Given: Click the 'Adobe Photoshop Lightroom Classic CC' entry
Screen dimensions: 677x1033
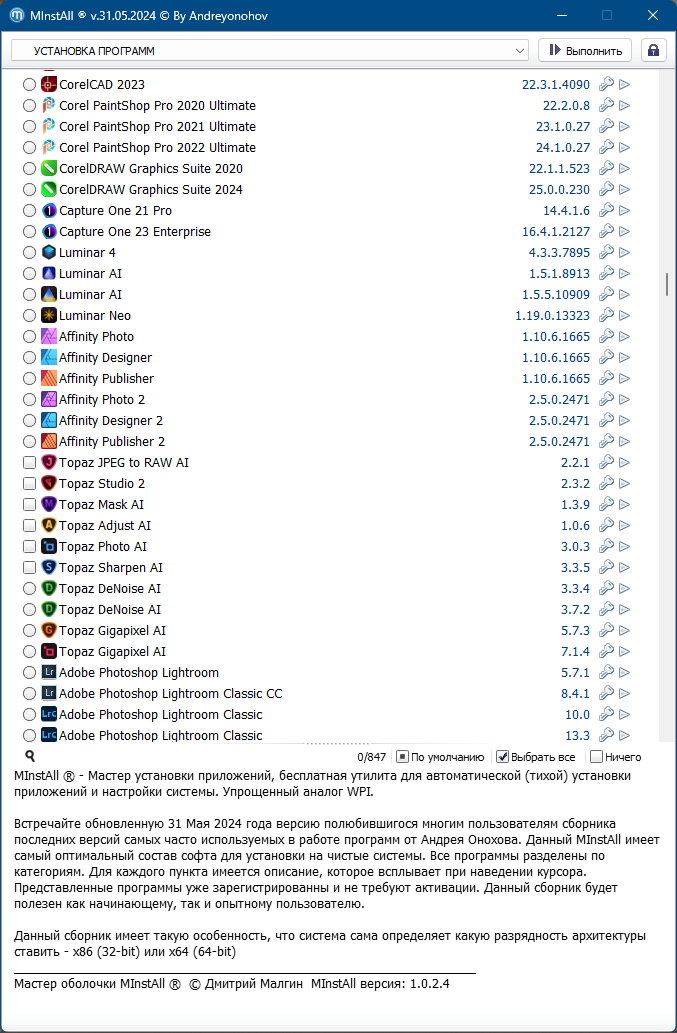Looking at the screenshot, I should click(171, 694).
